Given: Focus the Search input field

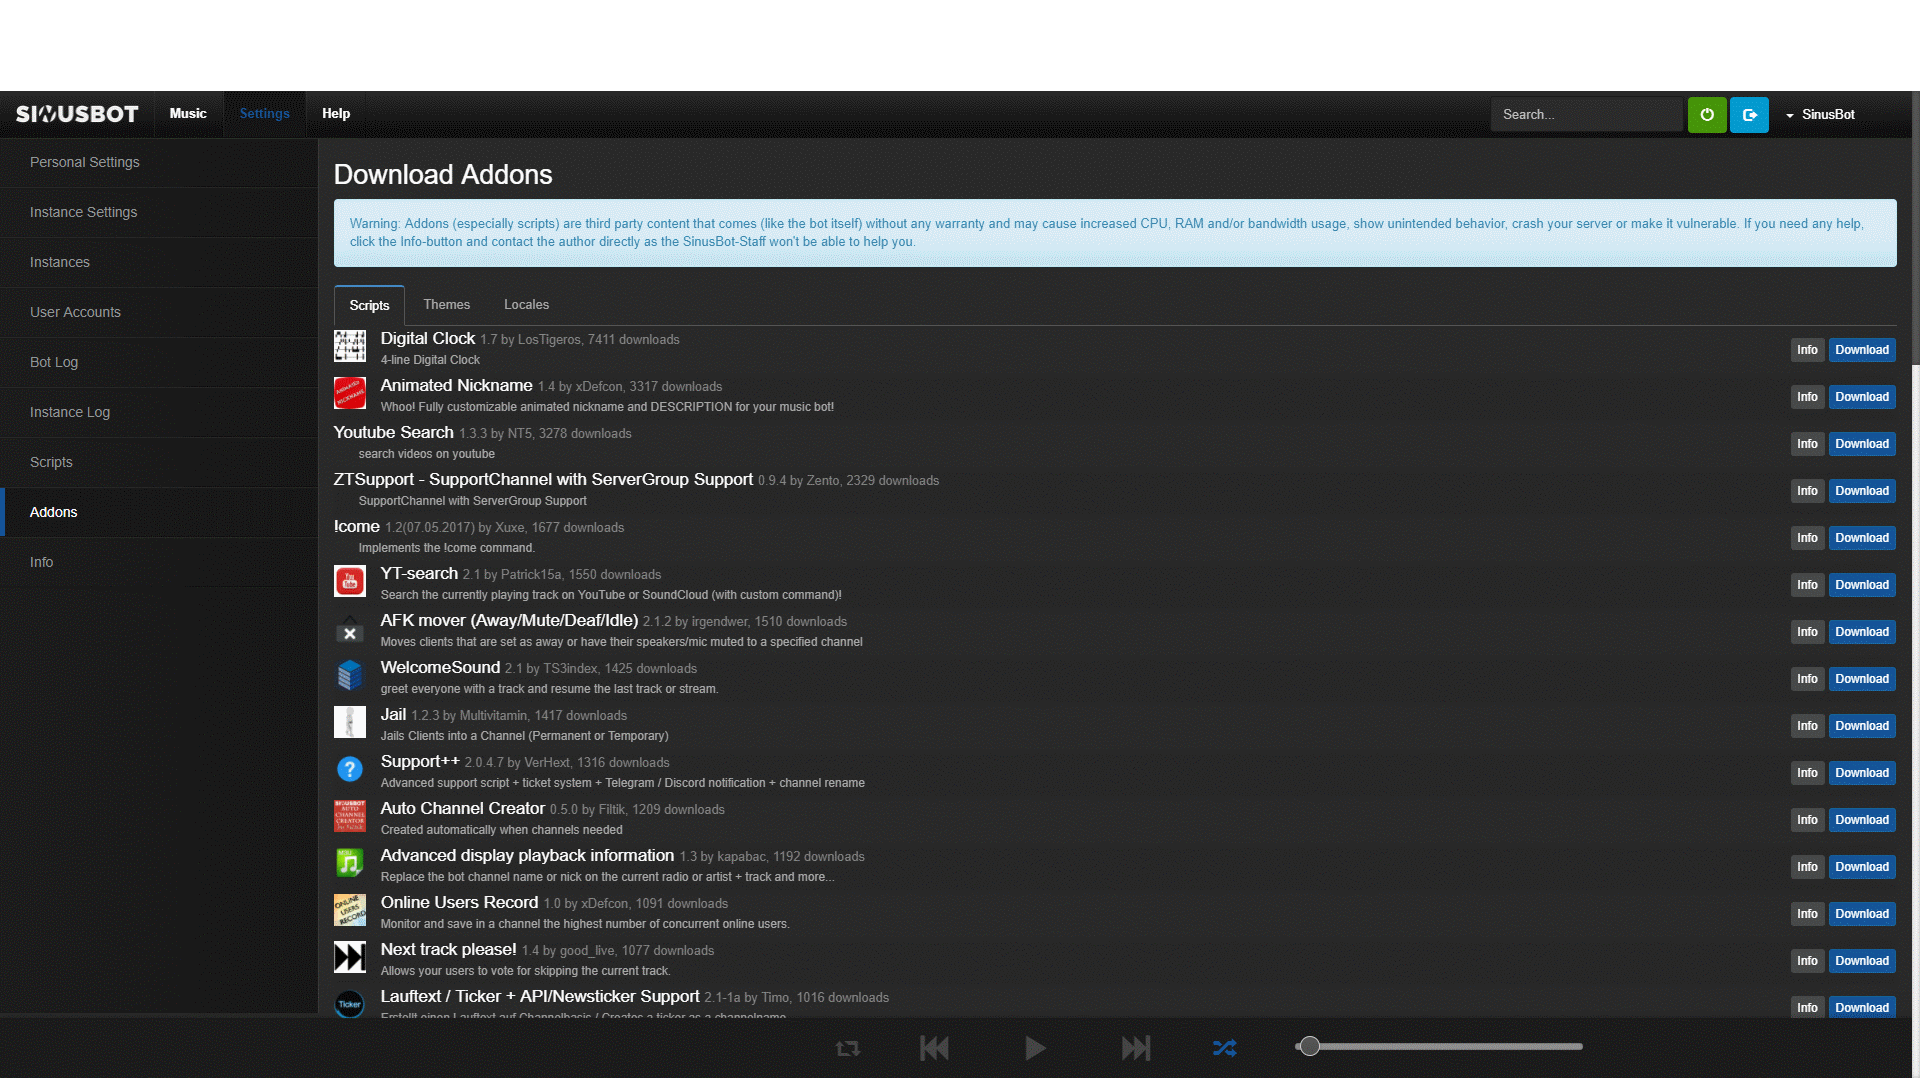Looking at the screenshot, I should click(x=1585, y=115).
